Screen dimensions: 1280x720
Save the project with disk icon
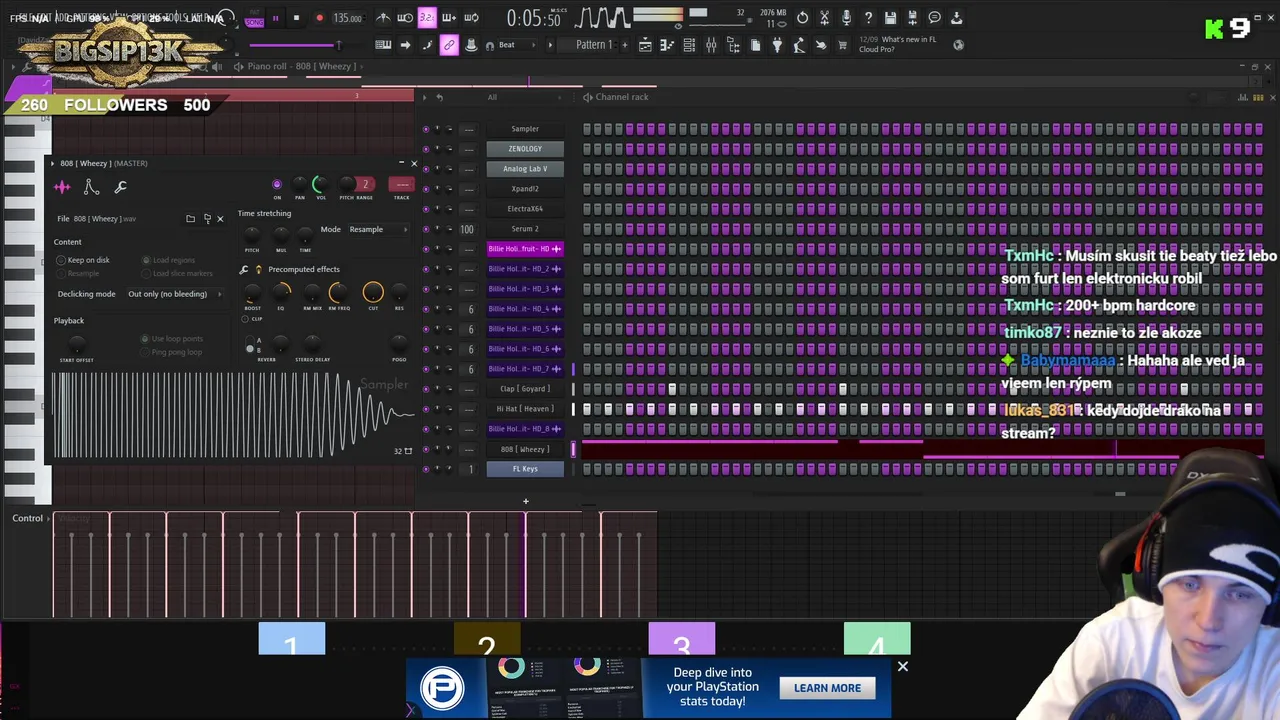tap(890, 18)
